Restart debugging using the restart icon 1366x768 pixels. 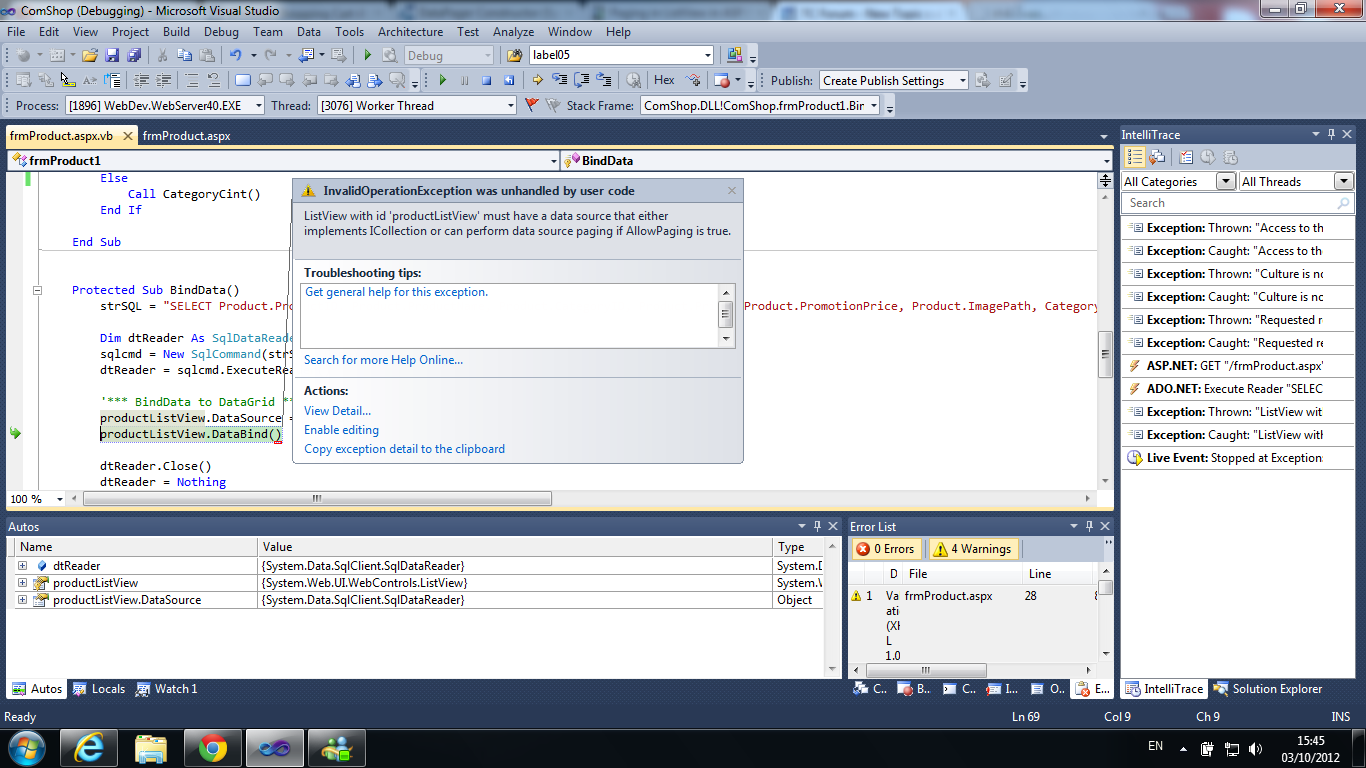(509, 81)
